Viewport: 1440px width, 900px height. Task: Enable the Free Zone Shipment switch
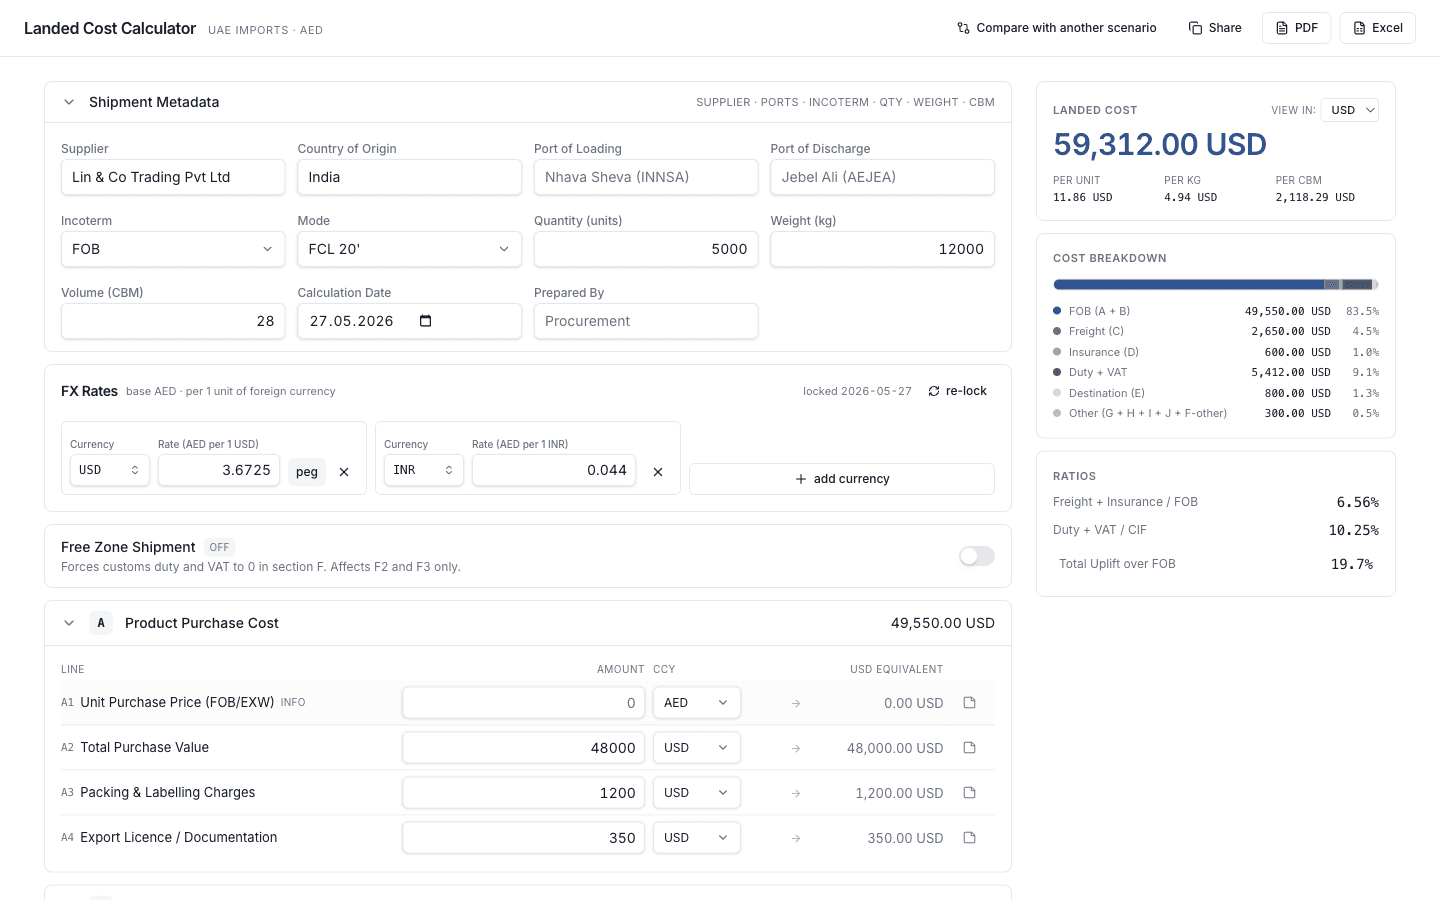977,556
